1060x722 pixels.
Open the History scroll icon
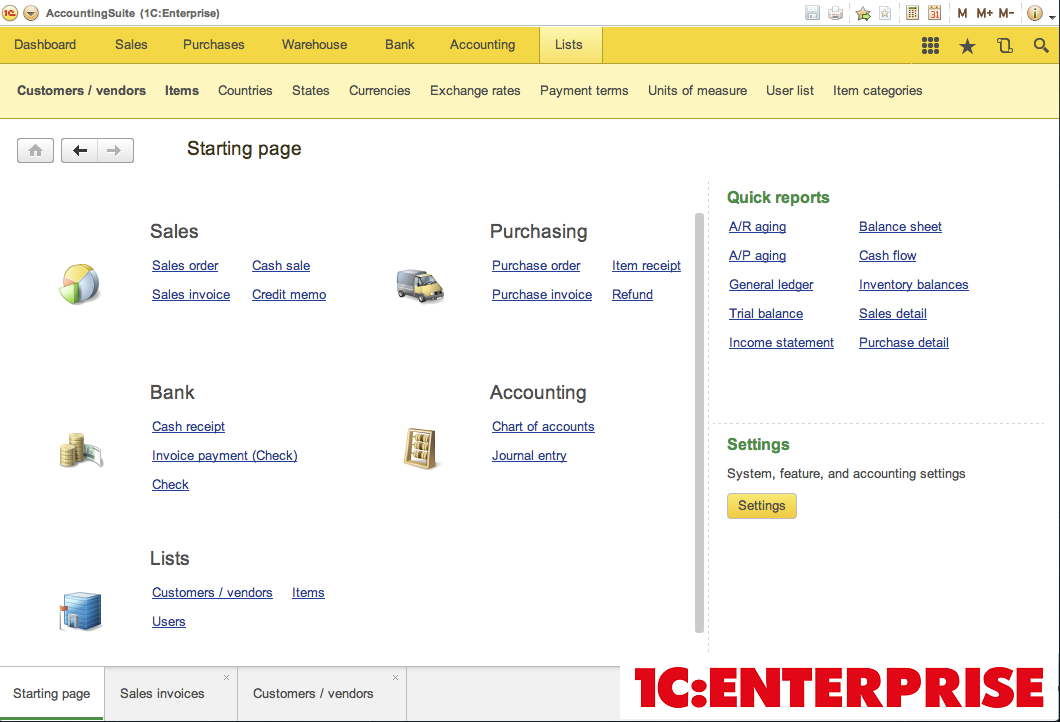(x=1005, y=45)
